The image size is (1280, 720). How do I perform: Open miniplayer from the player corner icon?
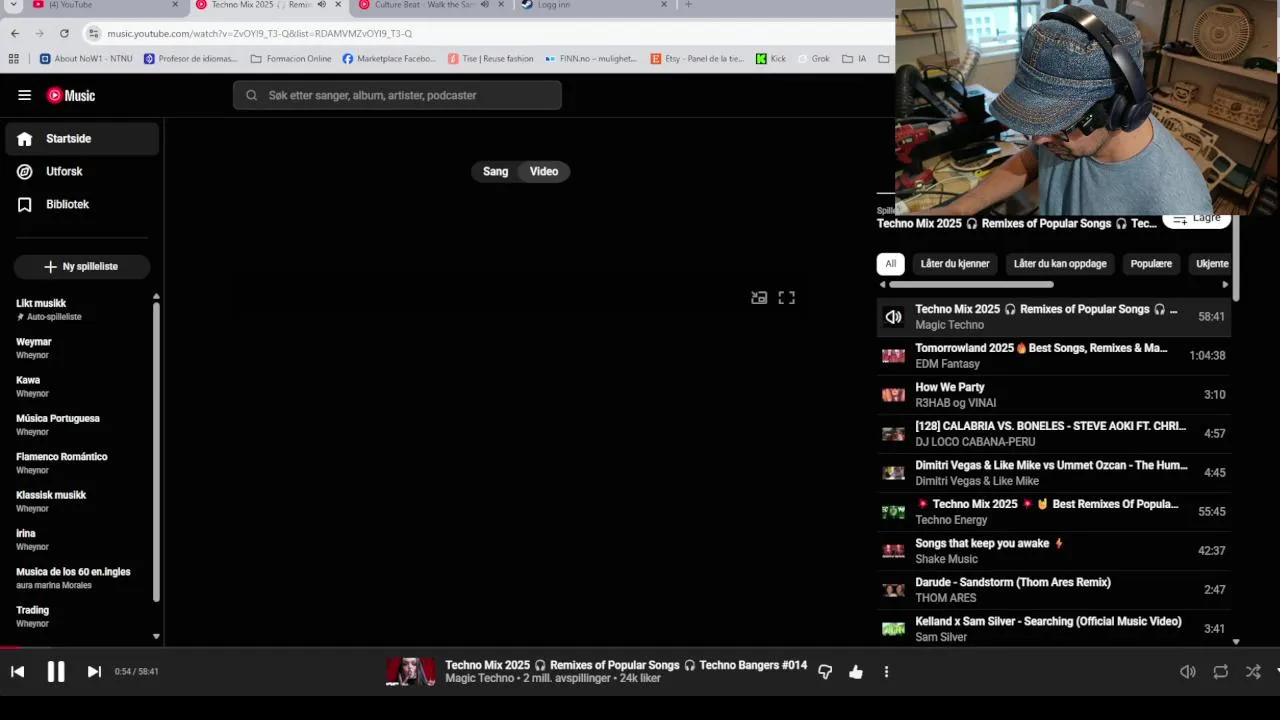click(759, 298)
